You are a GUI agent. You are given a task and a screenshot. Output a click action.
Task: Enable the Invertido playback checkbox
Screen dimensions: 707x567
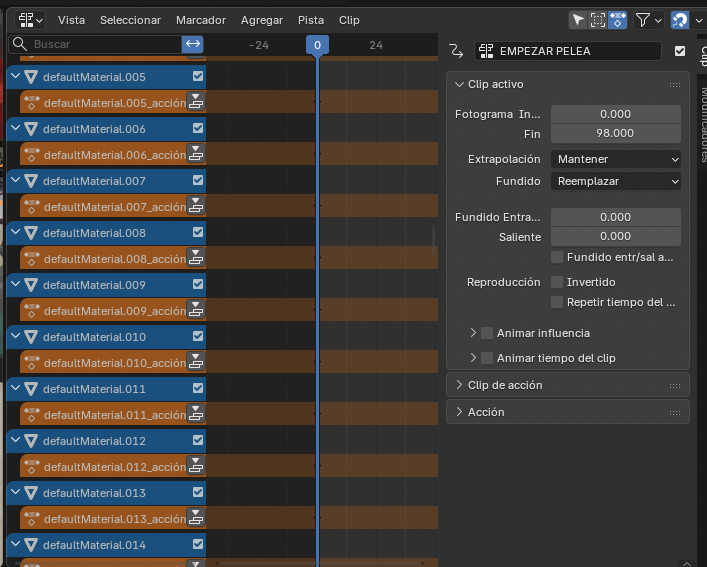558,282
